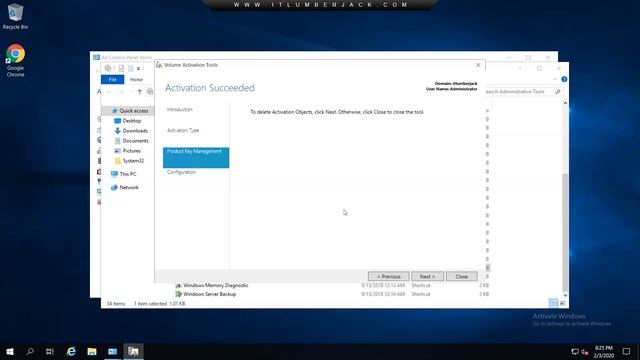
Task: Click the Explorer vertical scrollbar down arrow
Action: [565, 295]
